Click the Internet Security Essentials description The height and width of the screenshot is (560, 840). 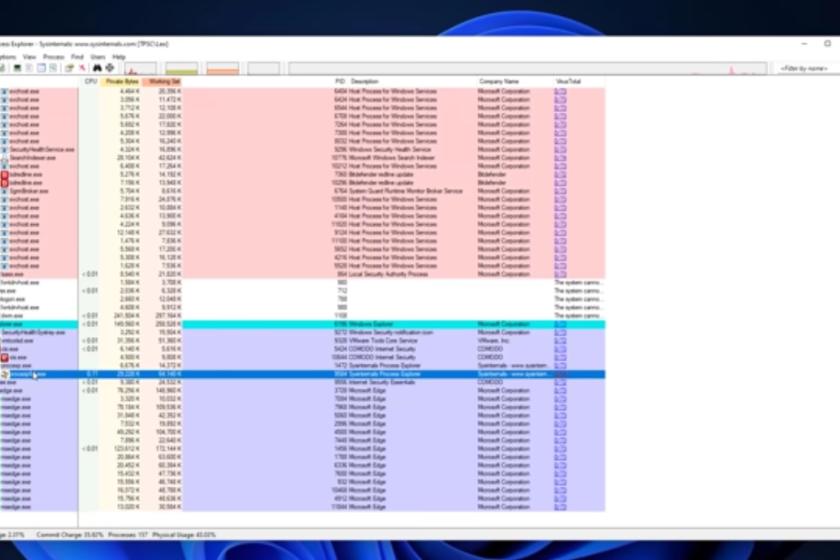[382, 383]
